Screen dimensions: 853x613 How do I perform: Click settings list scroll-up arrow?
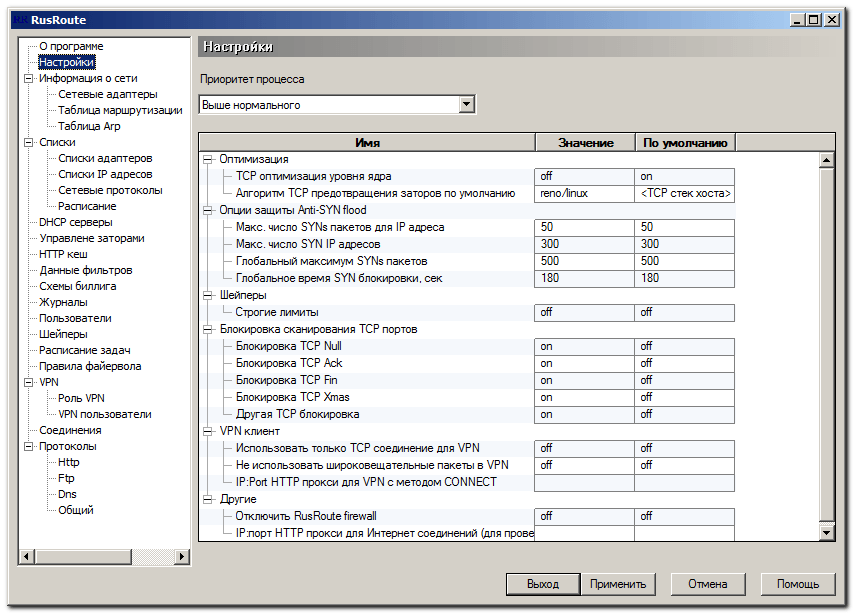pos(826,160)
